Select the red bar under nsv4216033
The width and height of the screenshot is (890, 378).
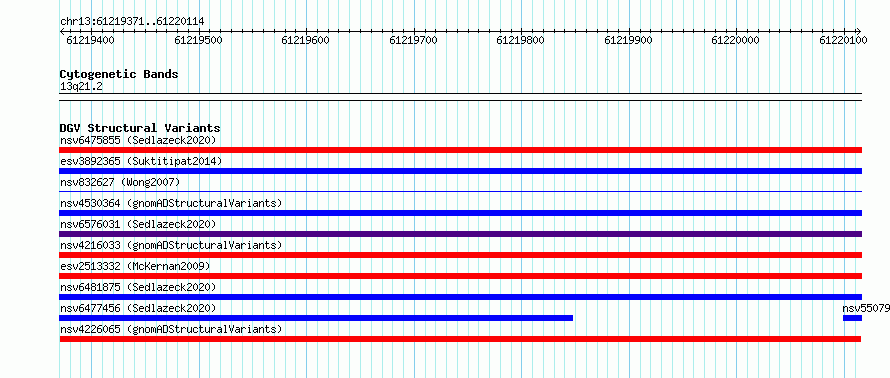(460, 255)
